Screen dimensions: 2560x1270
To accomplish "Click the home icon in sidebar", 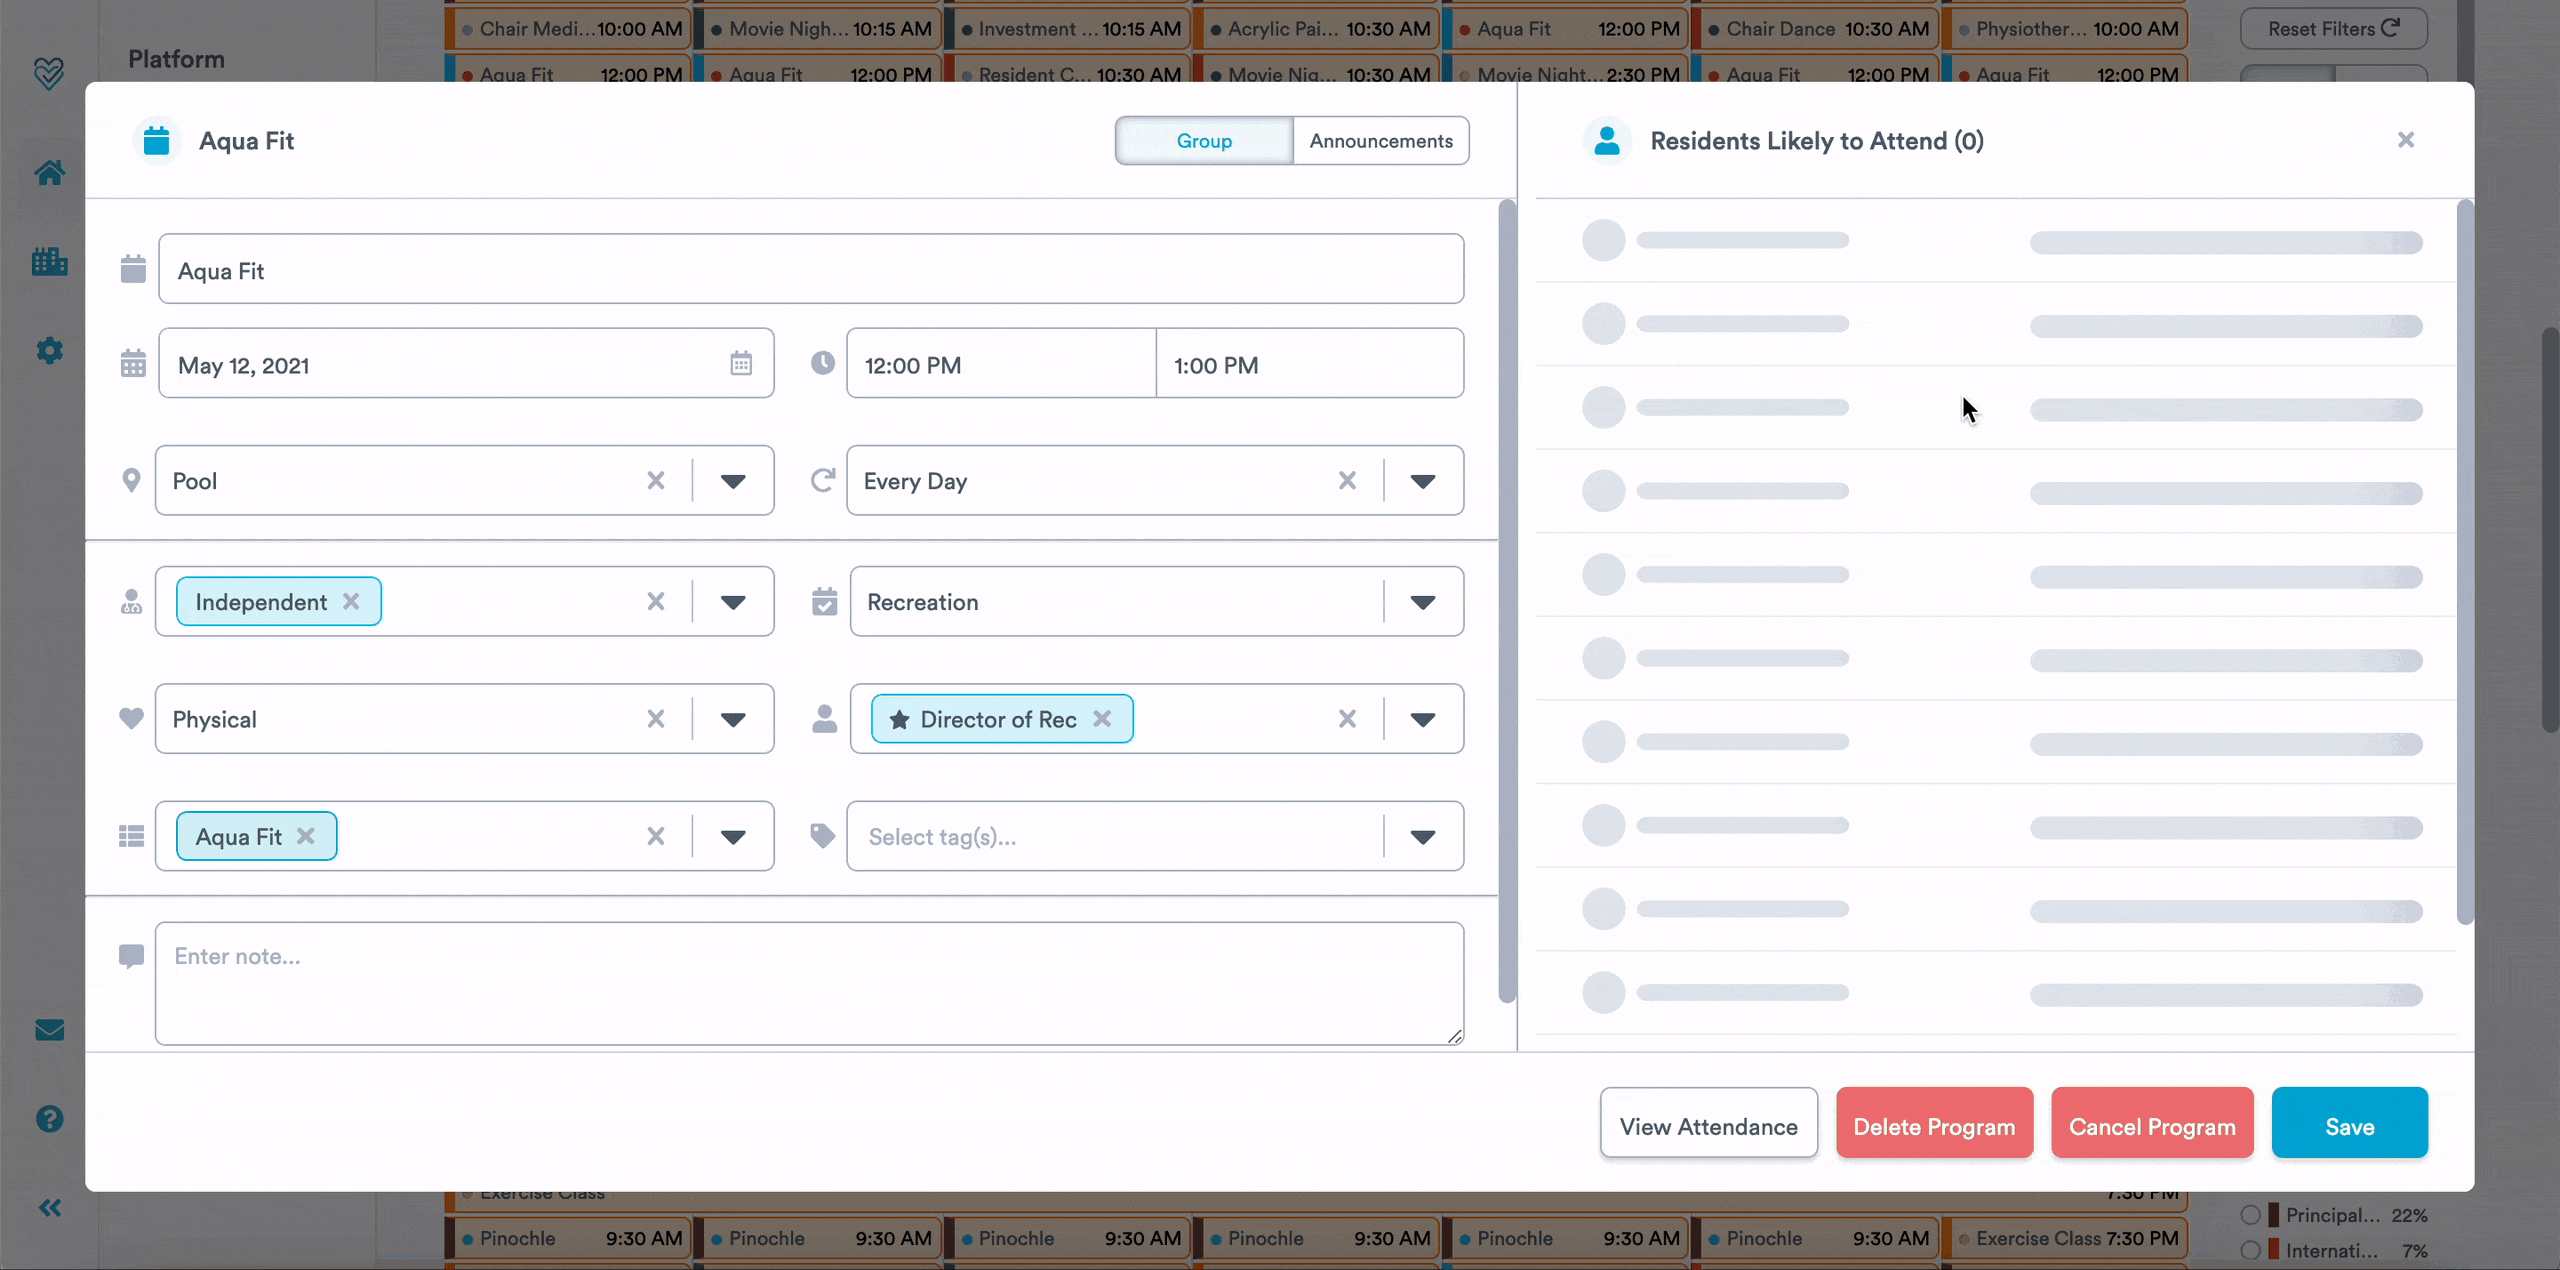I will tap(49, 173).
